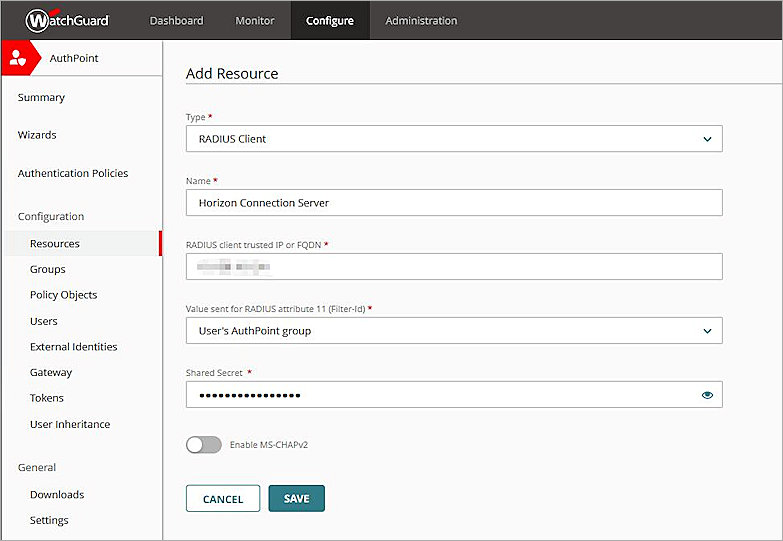Enable the MS-CHAPv2 toggle

coord(204,445)
